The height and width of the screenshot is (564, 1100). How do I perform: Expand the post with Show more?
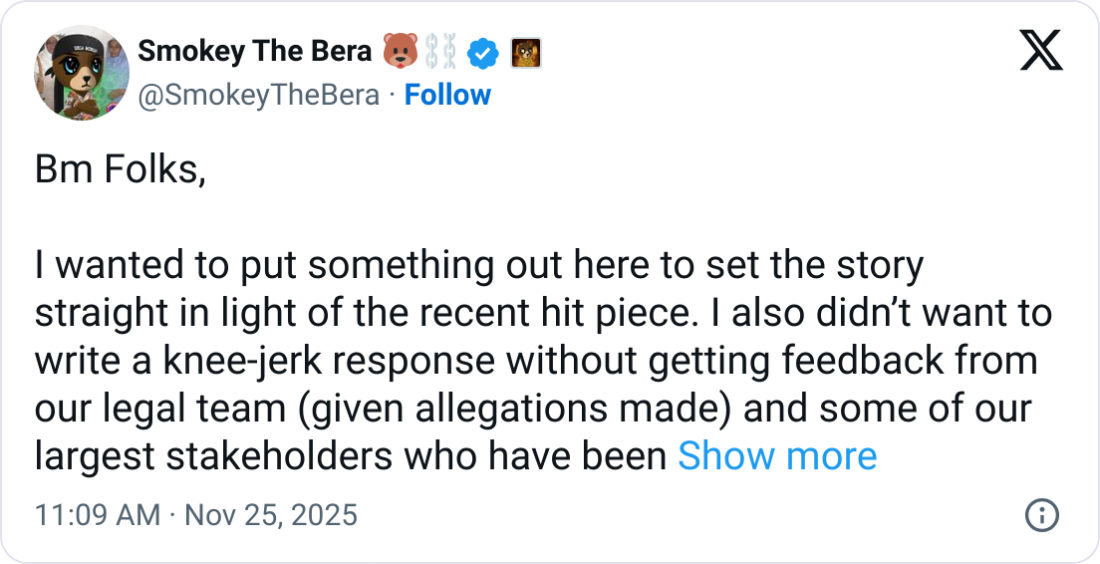pyautogui.click(x=777, y=456)
